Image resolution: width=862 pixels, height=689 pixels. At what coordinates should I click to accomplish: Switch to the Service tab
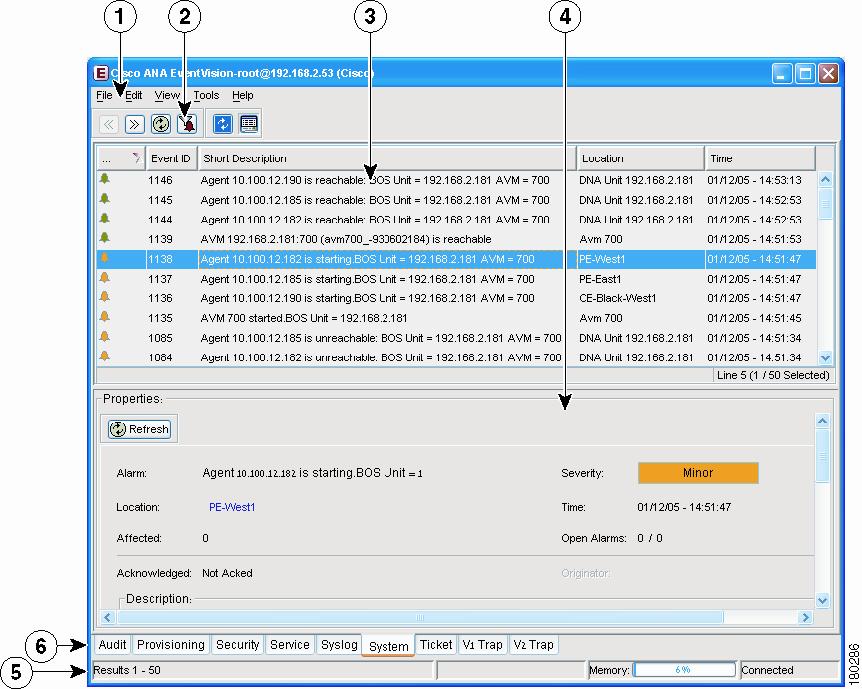pyautogui.click(x=289, y=644)
